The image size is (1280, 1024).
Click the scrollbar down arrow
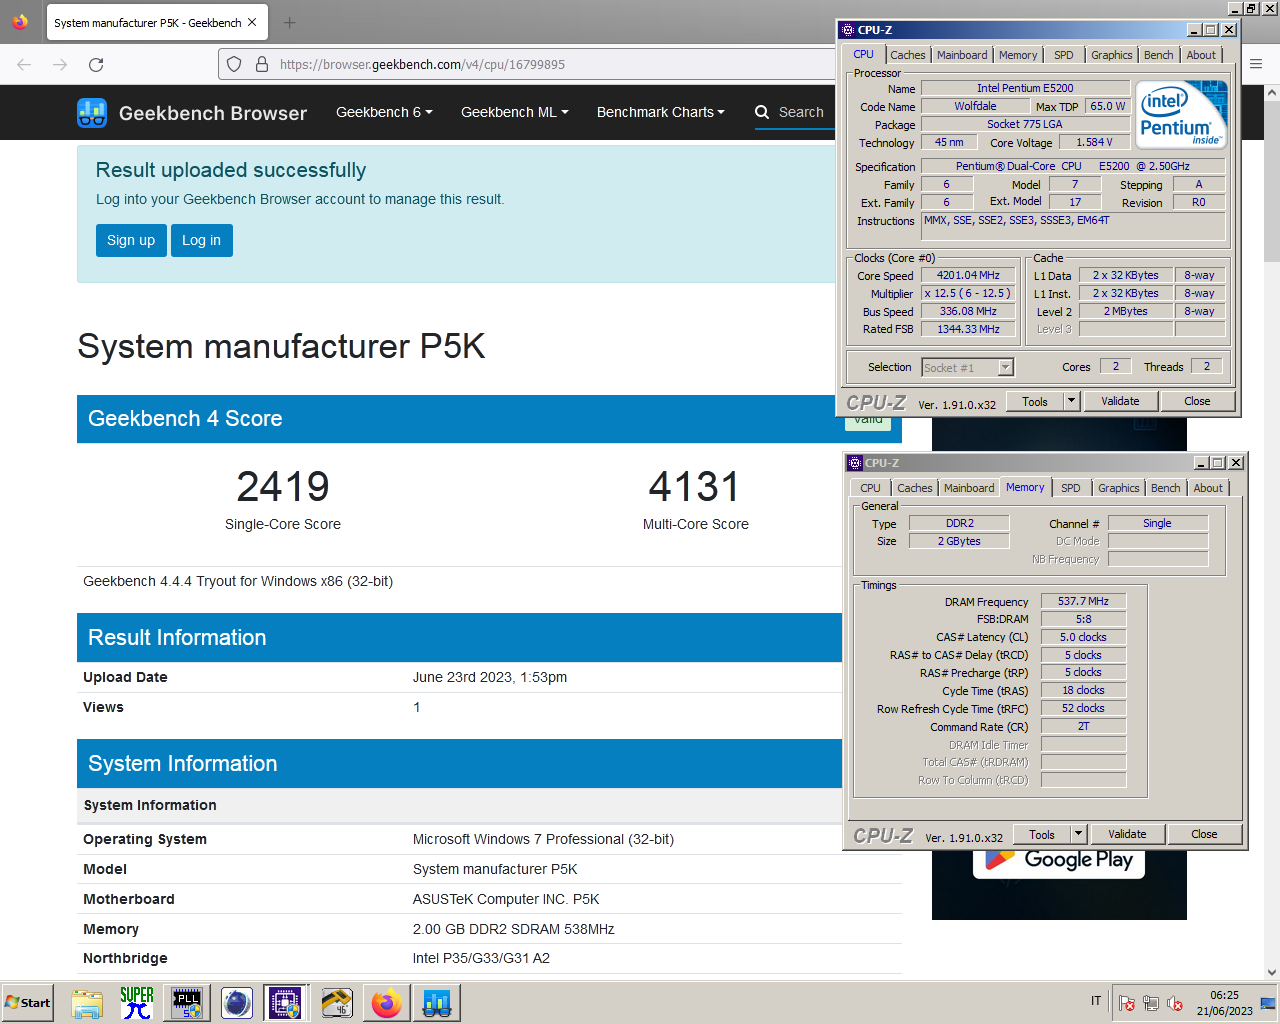pos(1272,972)
